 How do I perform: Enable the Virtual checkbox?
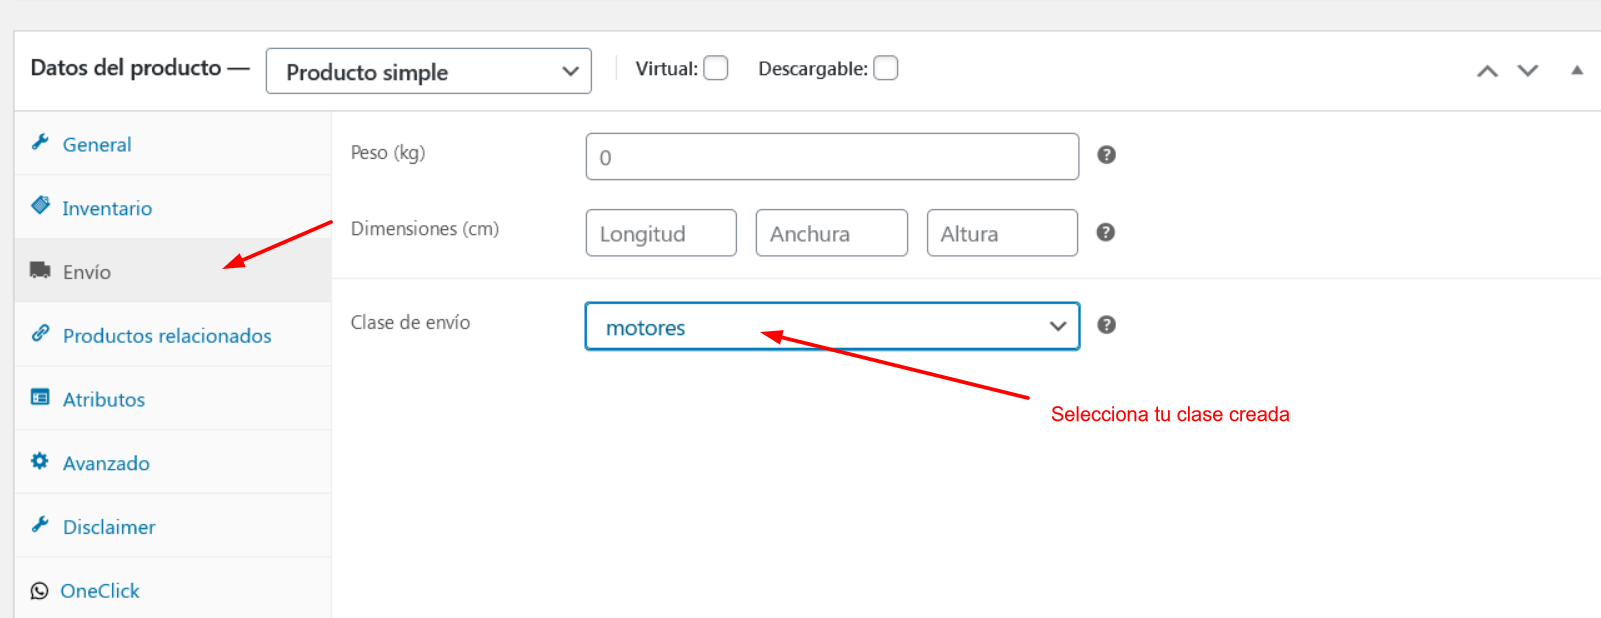(716, 68)
